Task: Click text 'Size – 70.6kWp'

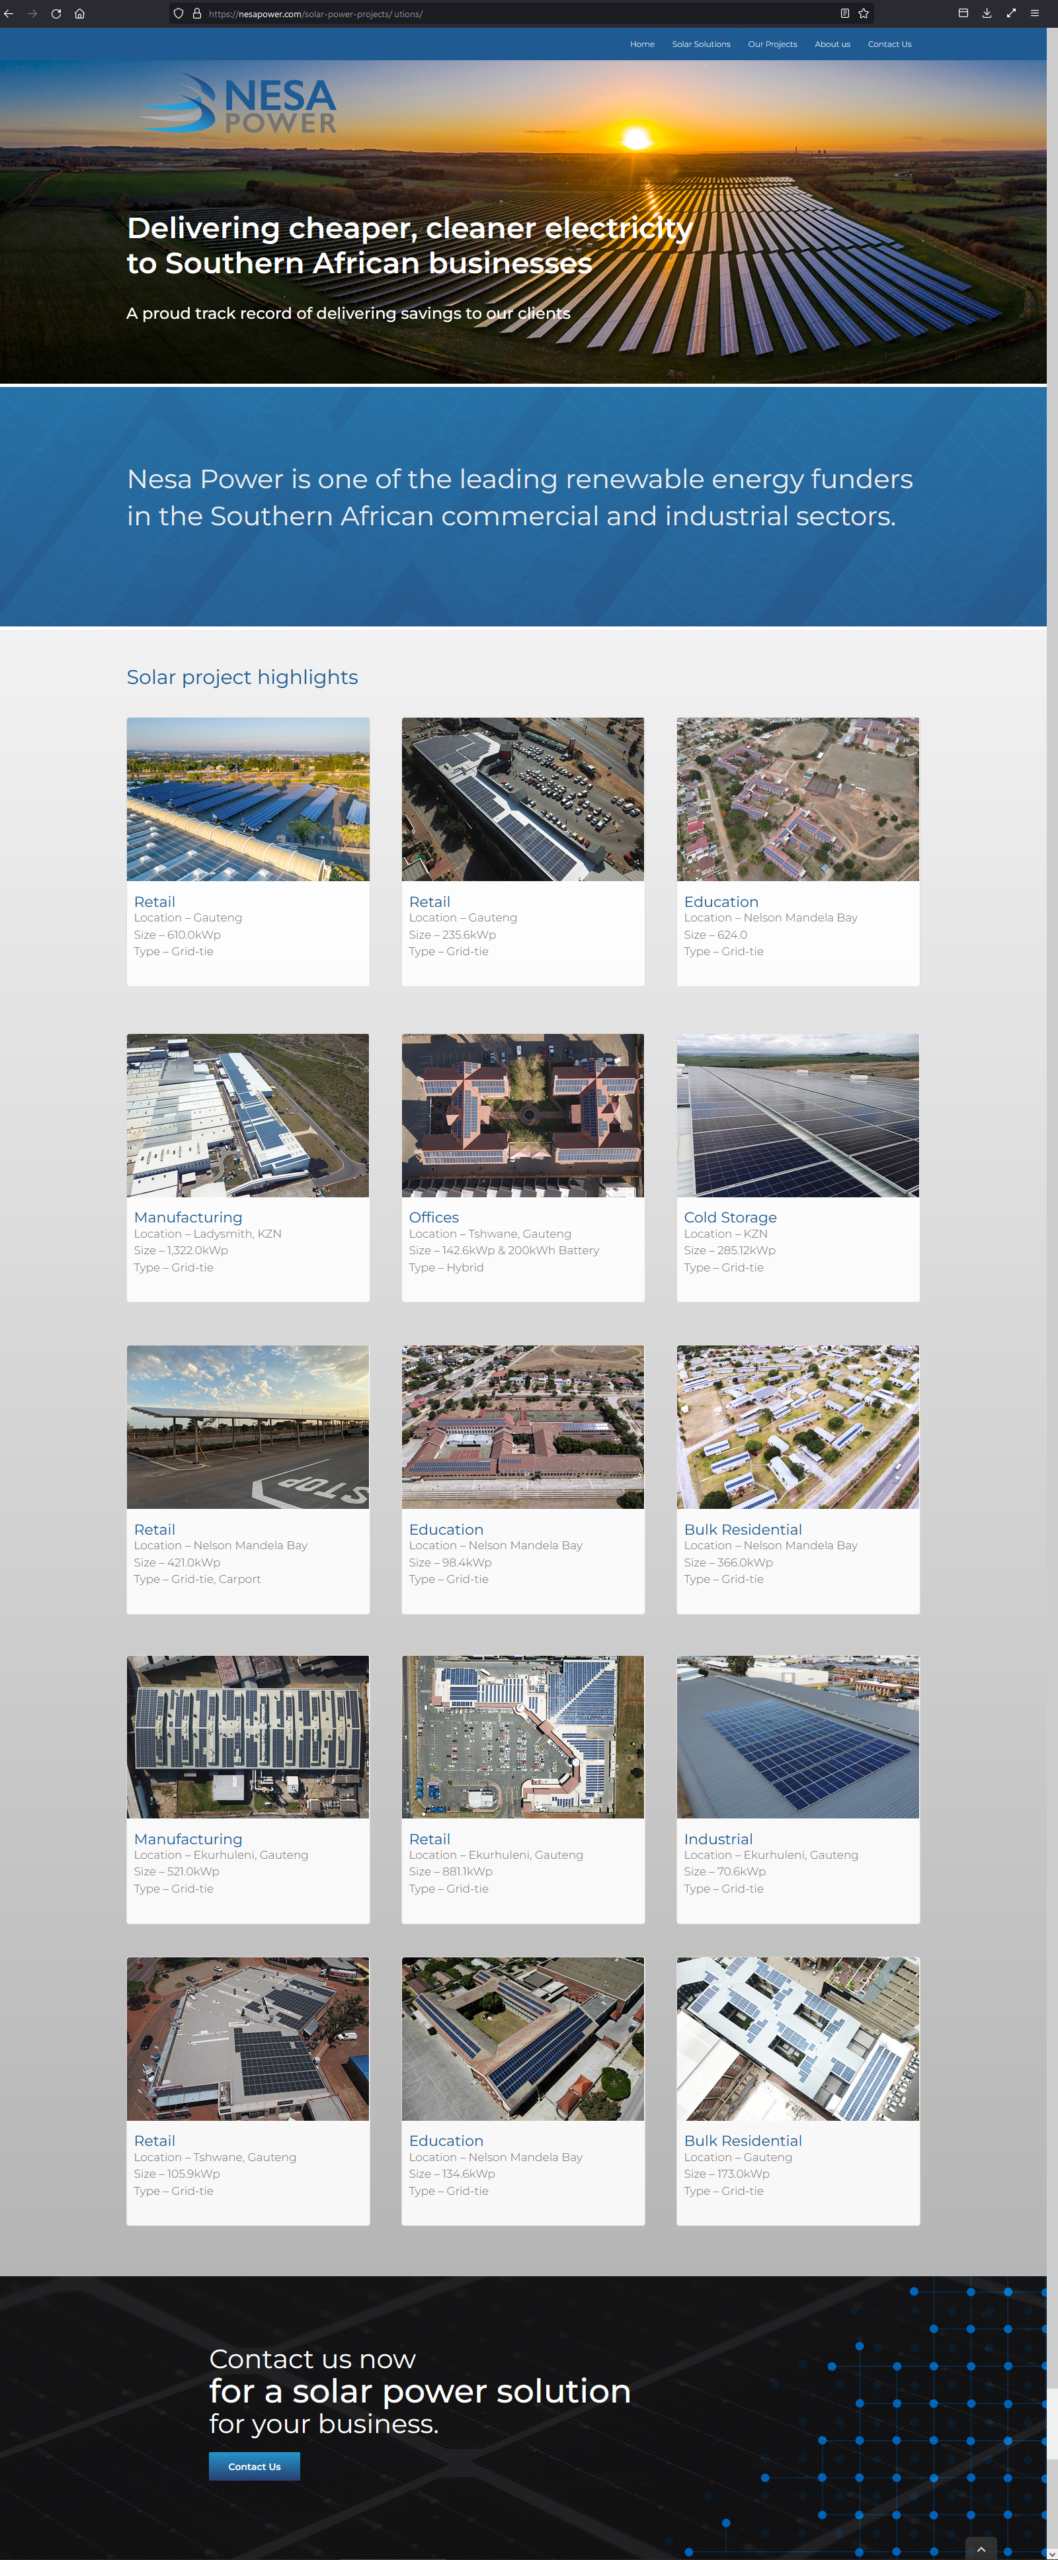Action: [725, 1871]
